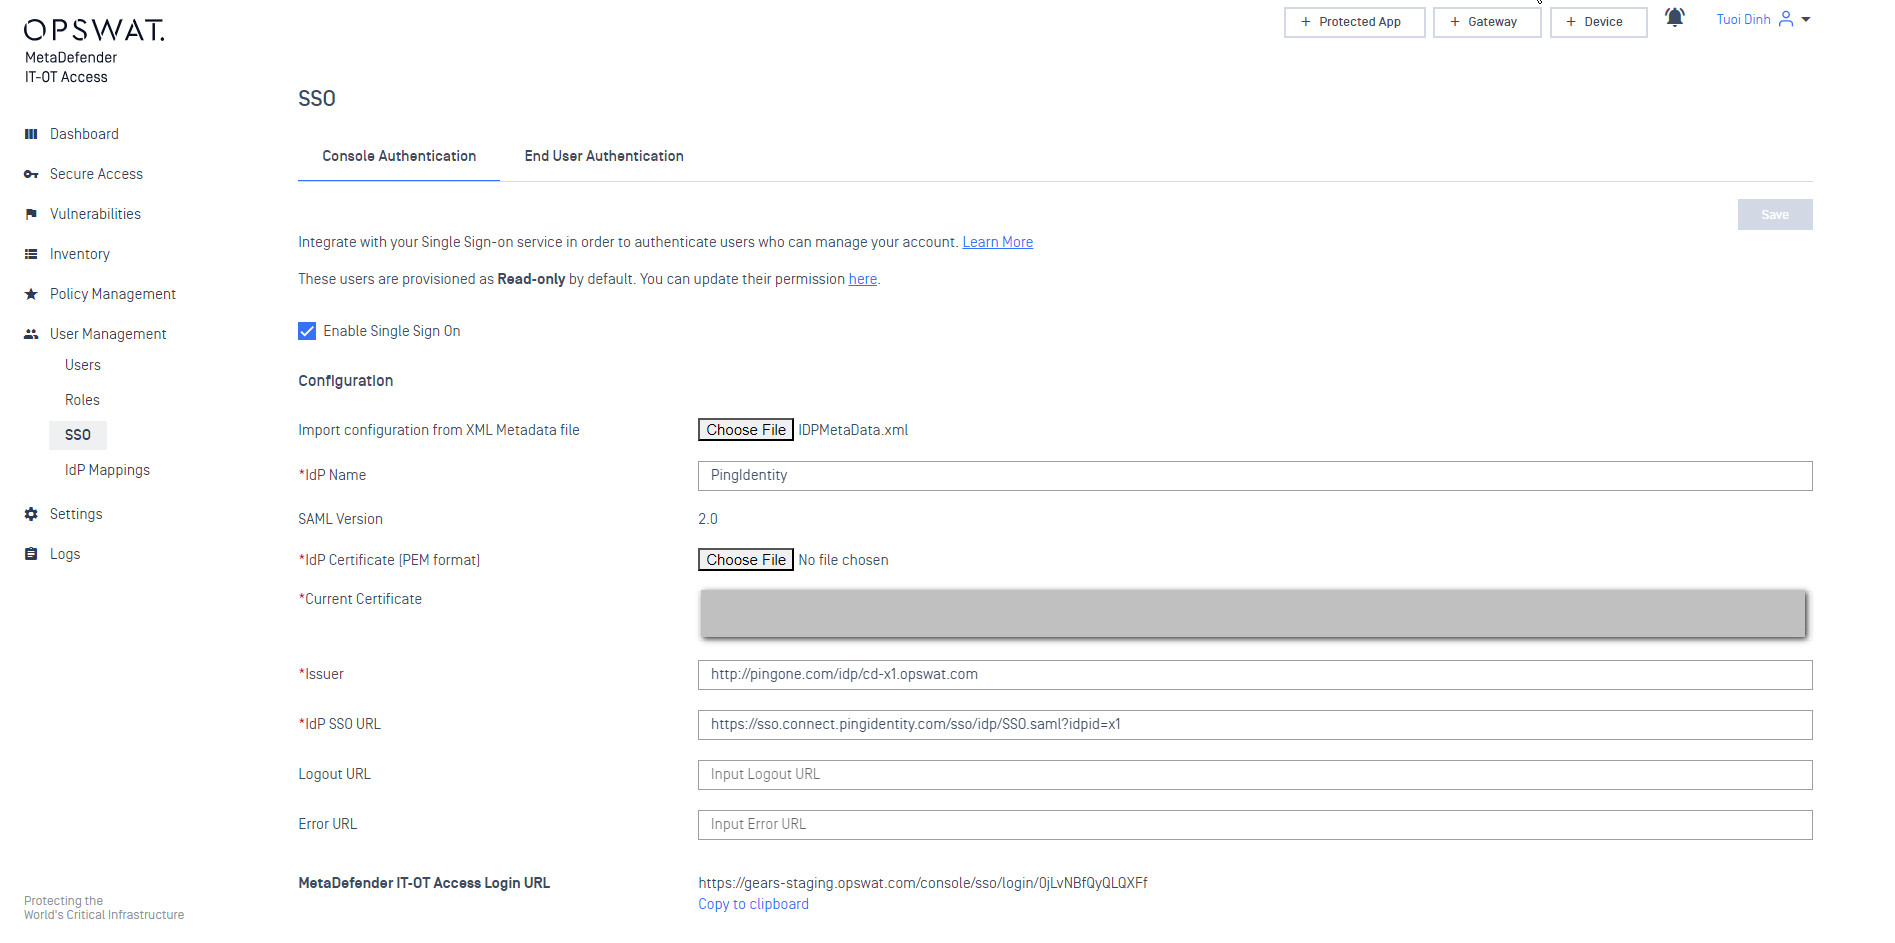
Task: Focus the Issuer input field
Action: 1255,675
